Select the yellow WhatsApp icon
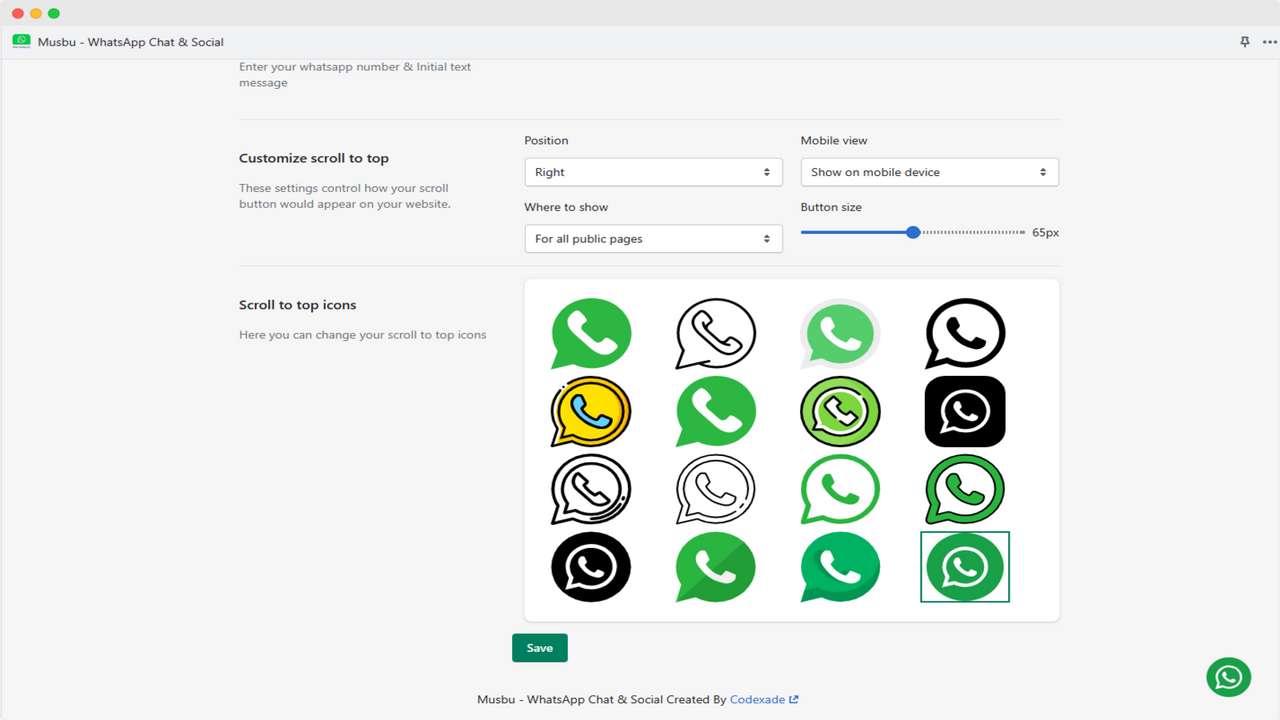 point(591,411)
